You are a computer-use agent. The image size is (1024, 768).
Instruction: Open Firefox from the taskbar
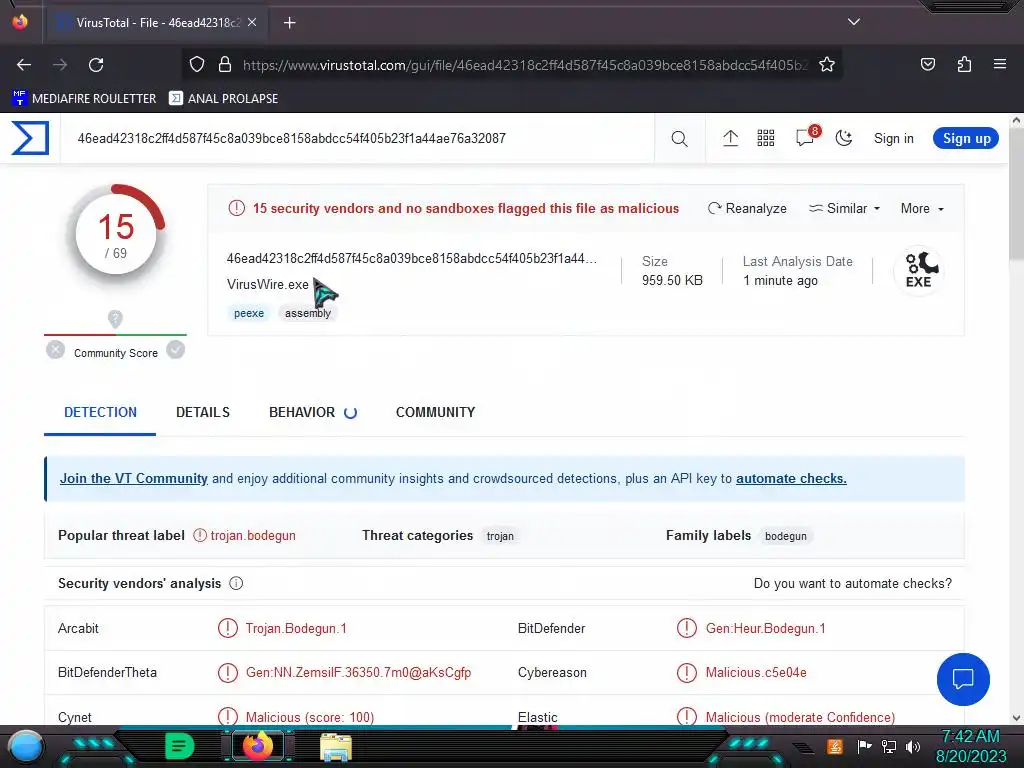(257, 746)
